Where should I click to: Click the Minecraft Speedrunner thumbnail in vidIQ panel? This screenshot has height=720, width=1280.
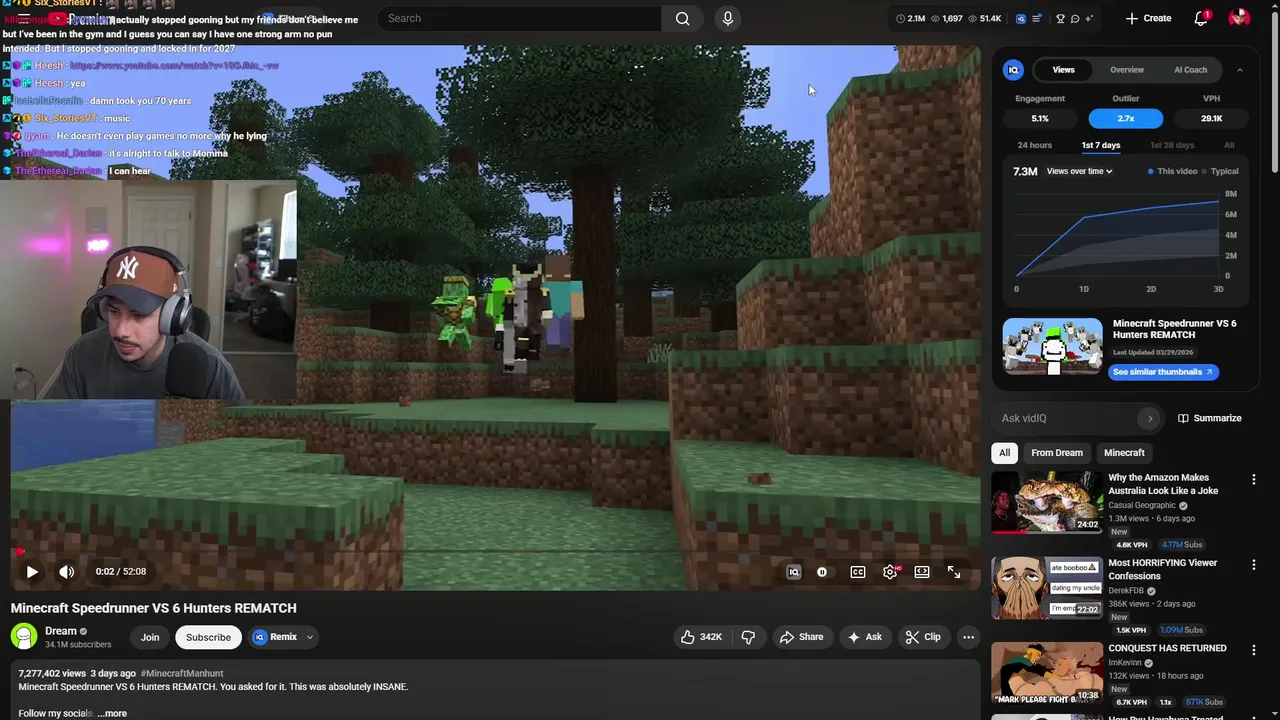coord(1052,347)
